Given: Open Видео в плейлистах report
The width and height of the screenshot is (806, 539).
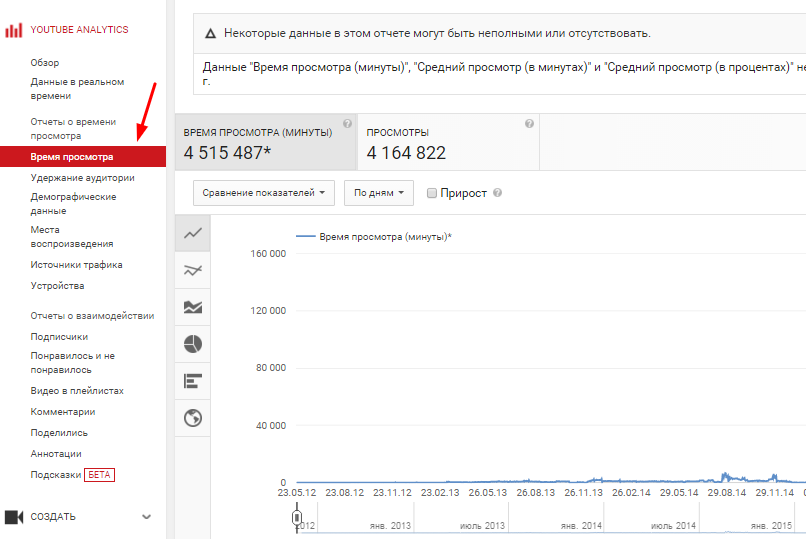Looking at the screenshot, I should tap(77, 391).
